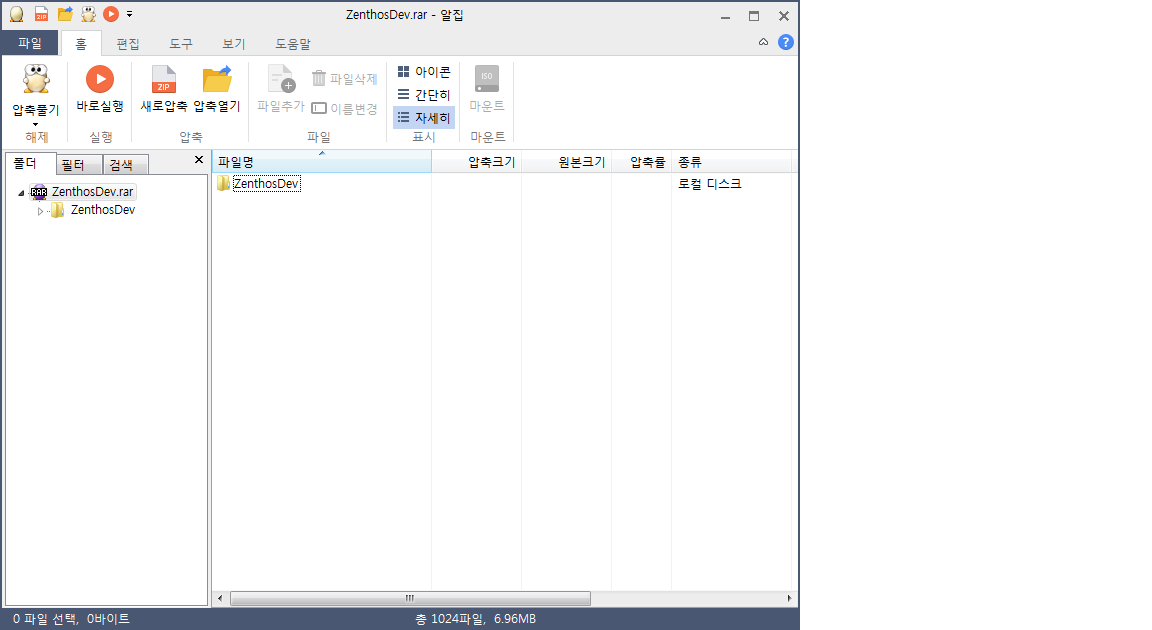This screenshot has width=1152, height=630.
Task: Sort by 압축률 column header
Action: (641, 162)
